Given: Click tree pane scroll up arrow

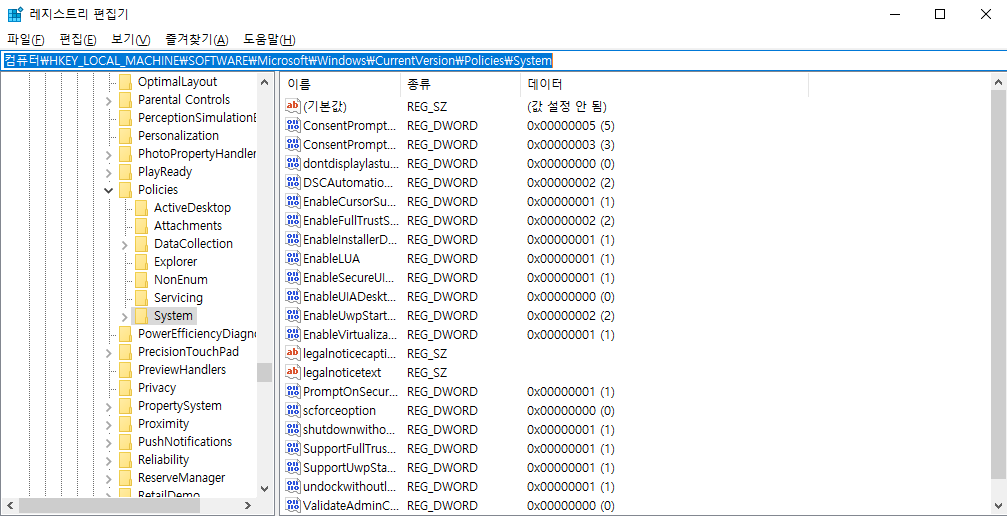Looking at the screenshot, I should pos(264,82).
